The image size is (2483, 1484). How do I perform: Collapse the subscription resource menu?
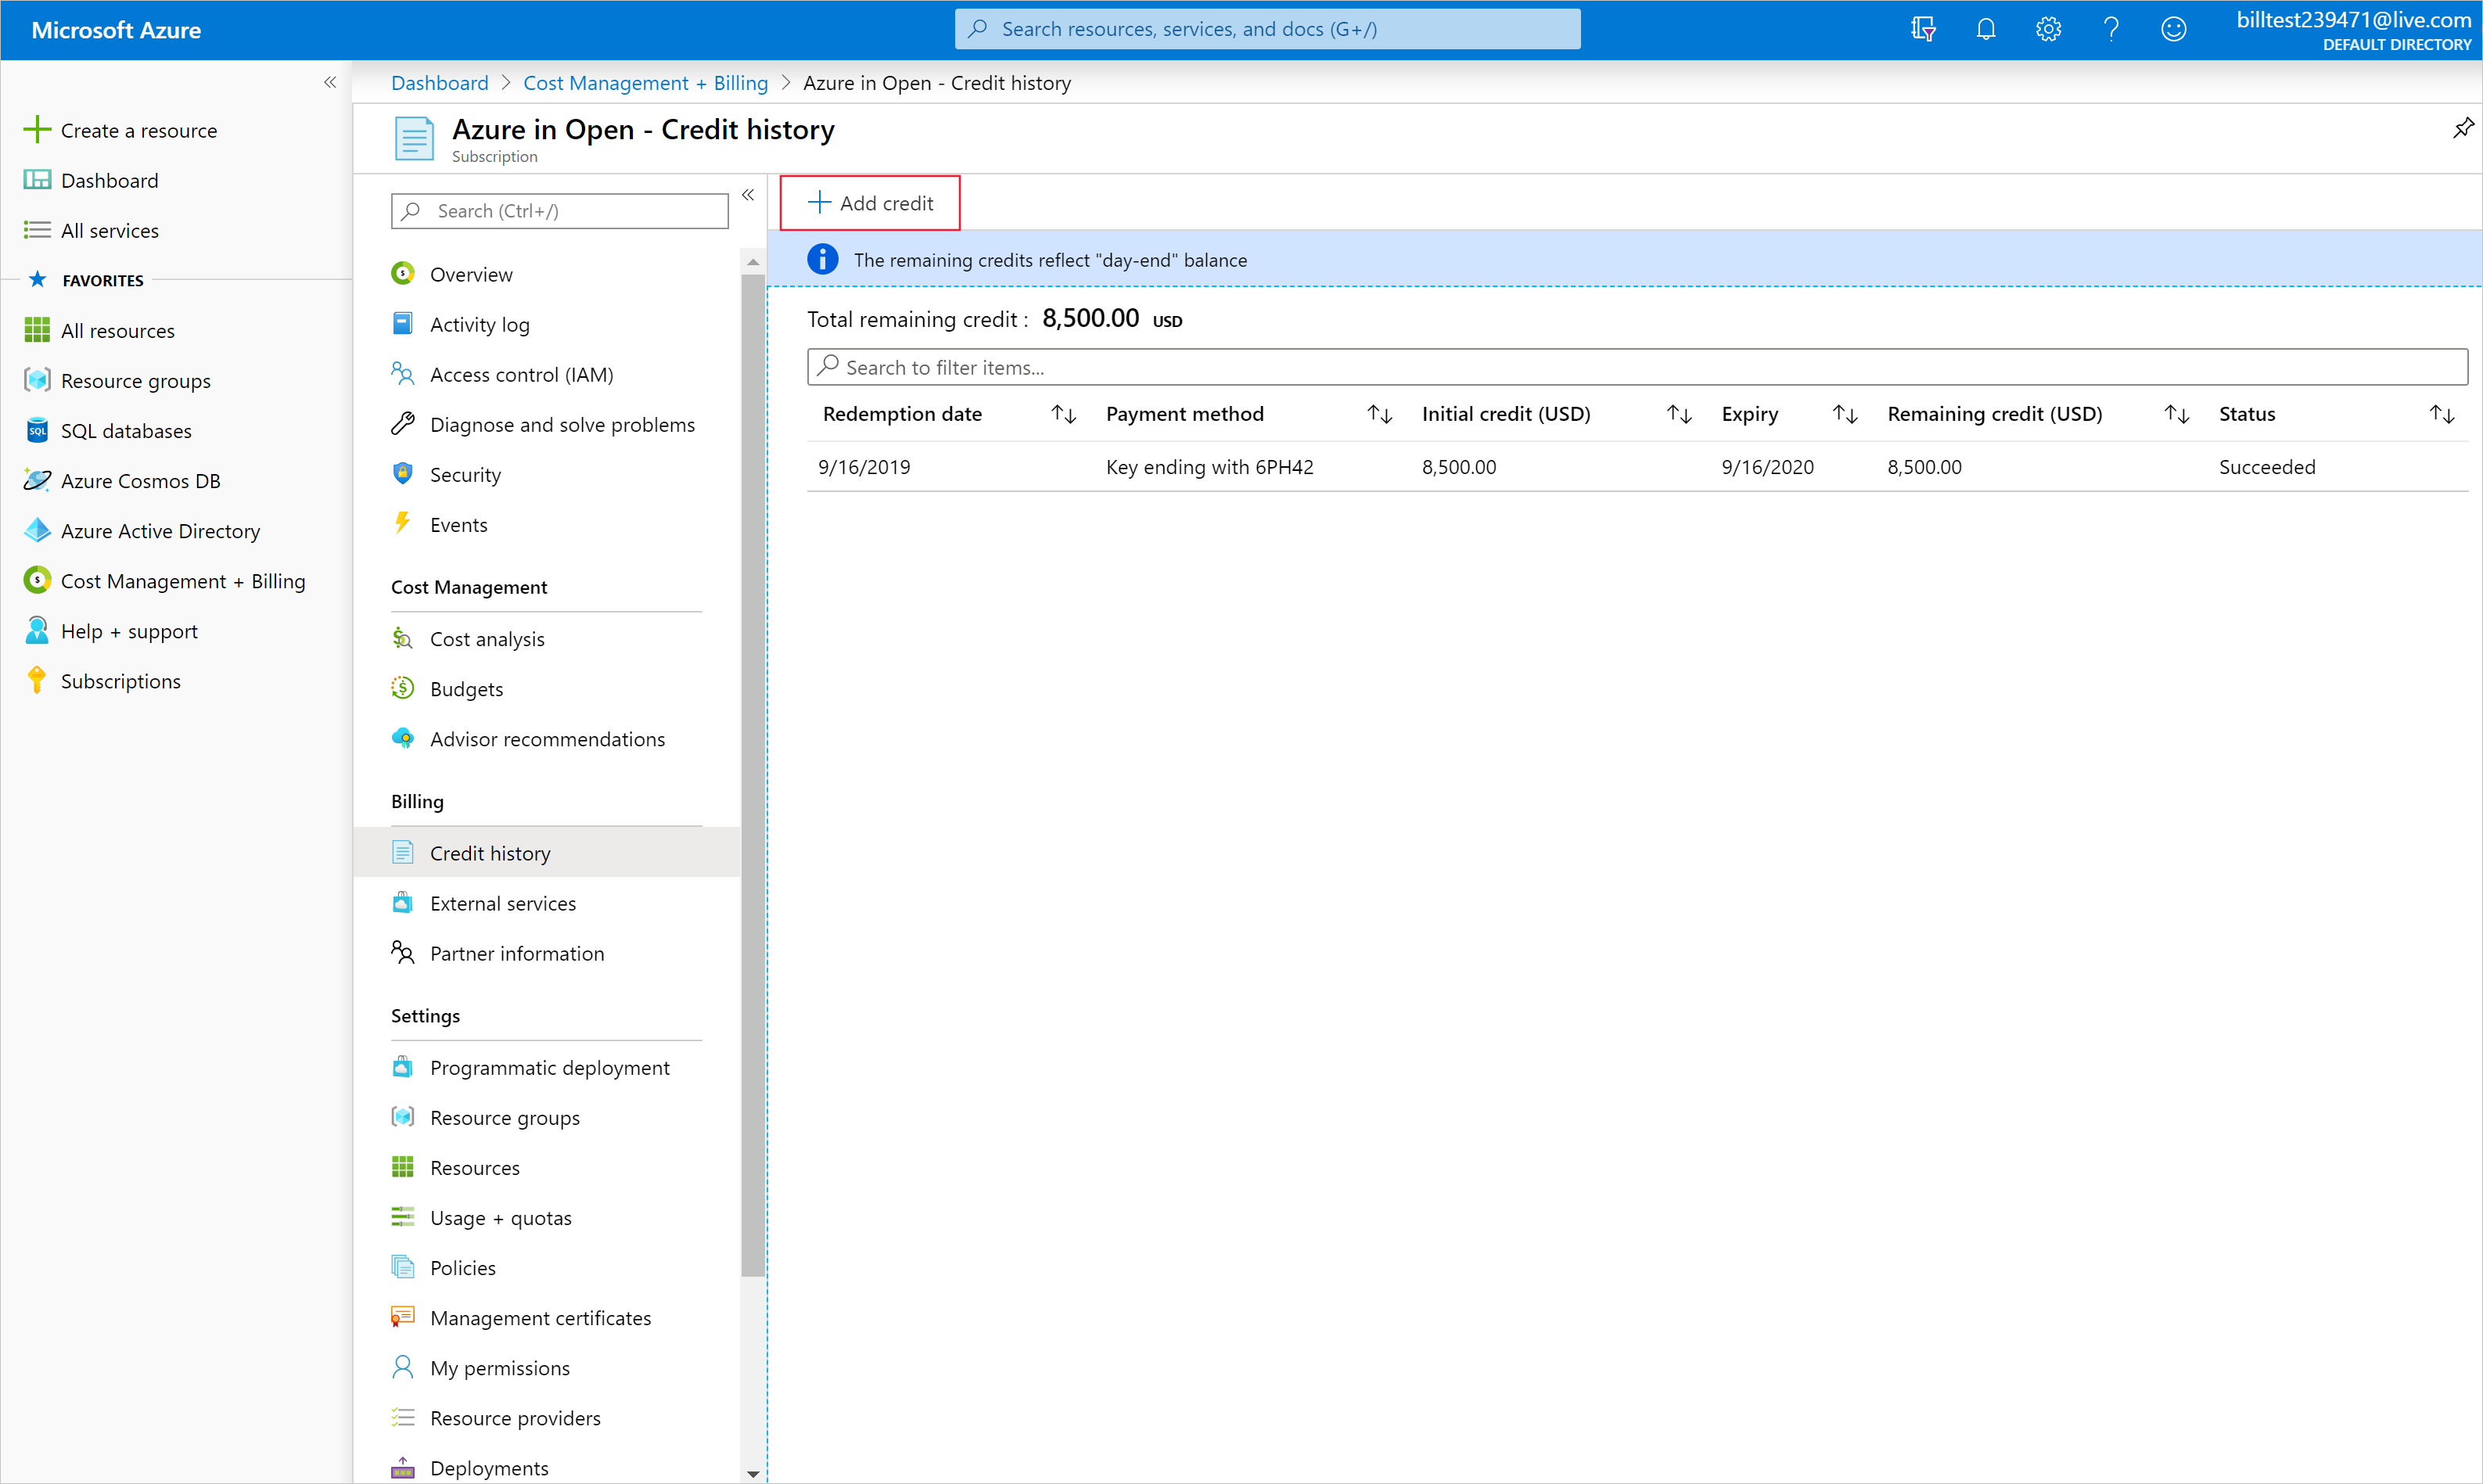(748, 195)
